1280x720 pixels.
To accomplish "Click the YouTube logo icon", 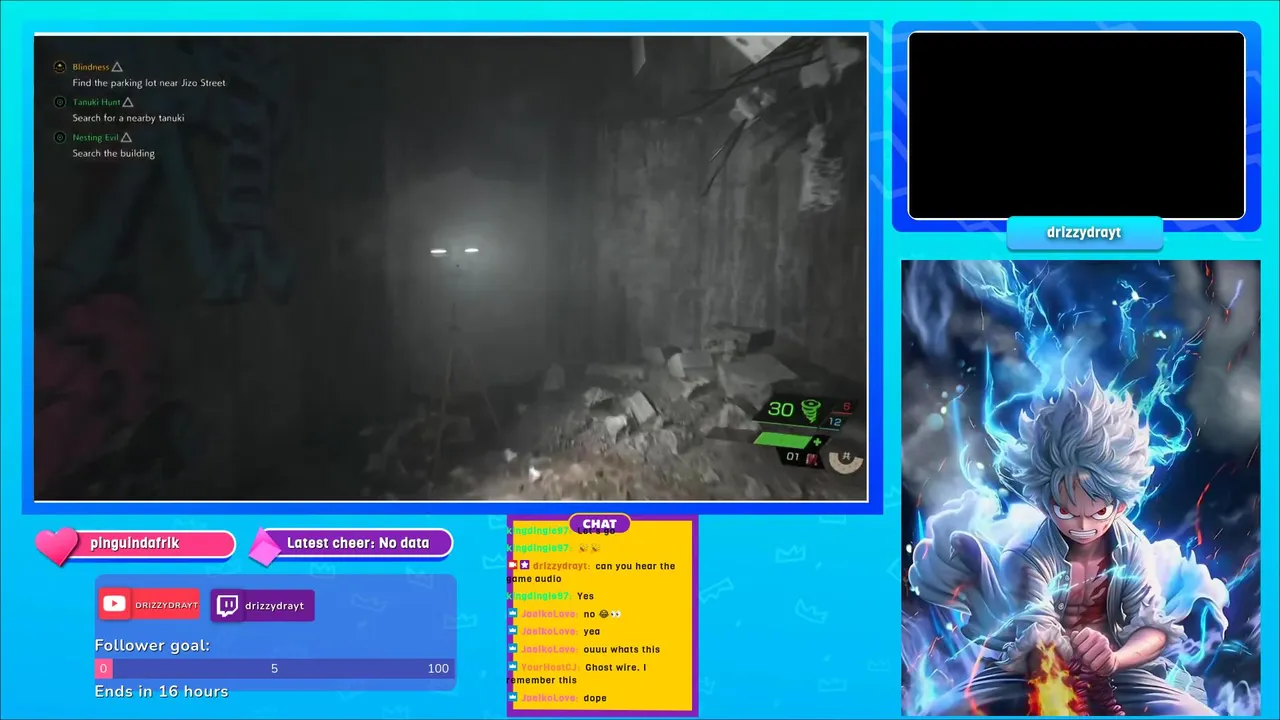I will [114, 604].
